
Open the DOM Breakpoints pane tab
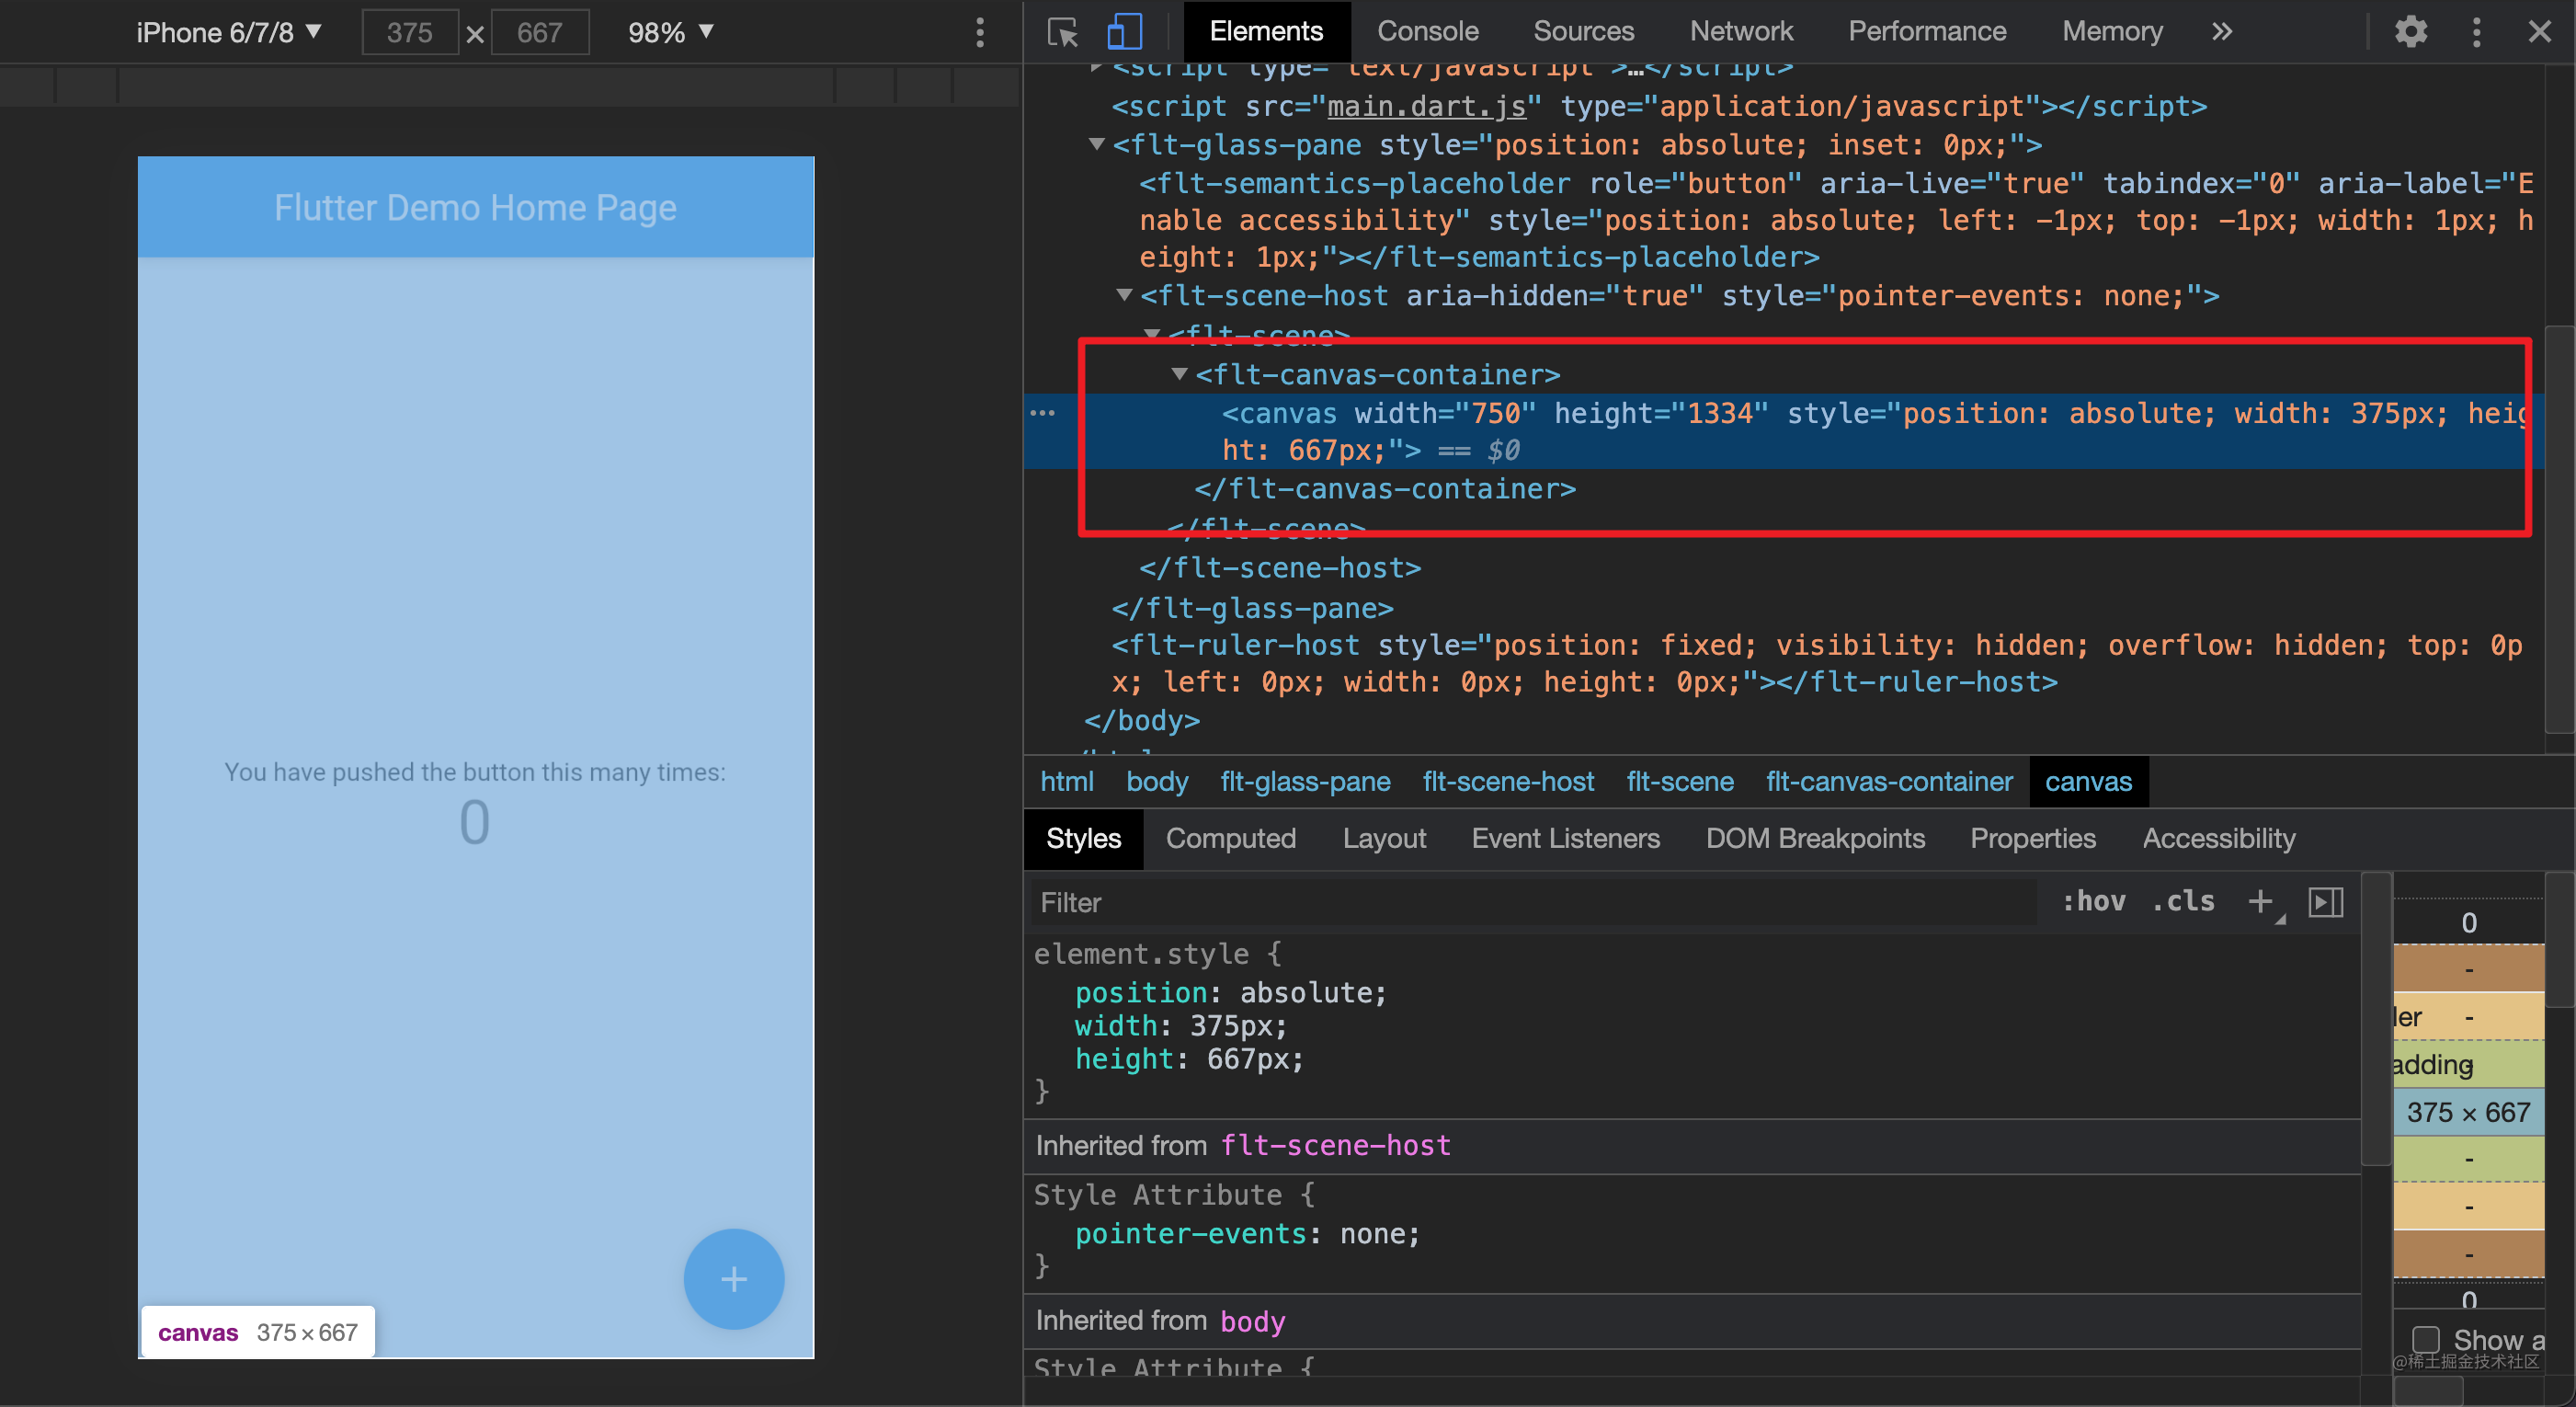pyautogui.click(x=1814, y=838)
